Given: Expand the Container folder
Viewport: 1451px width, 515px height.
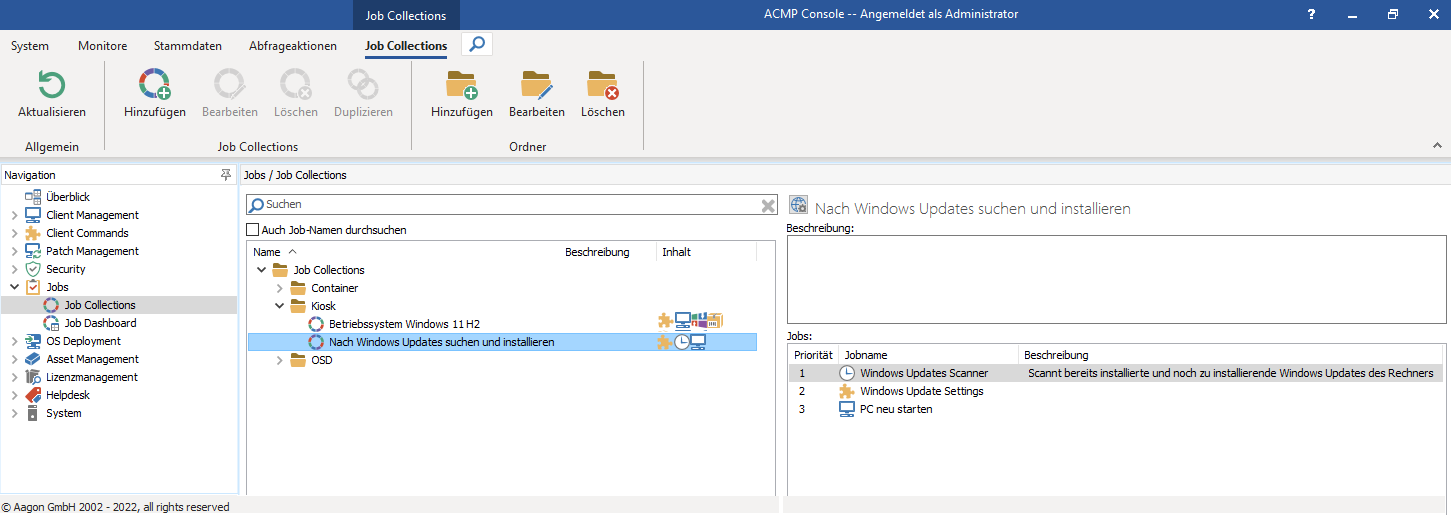Looking at the screenshot, I should [x=280, y=288].
